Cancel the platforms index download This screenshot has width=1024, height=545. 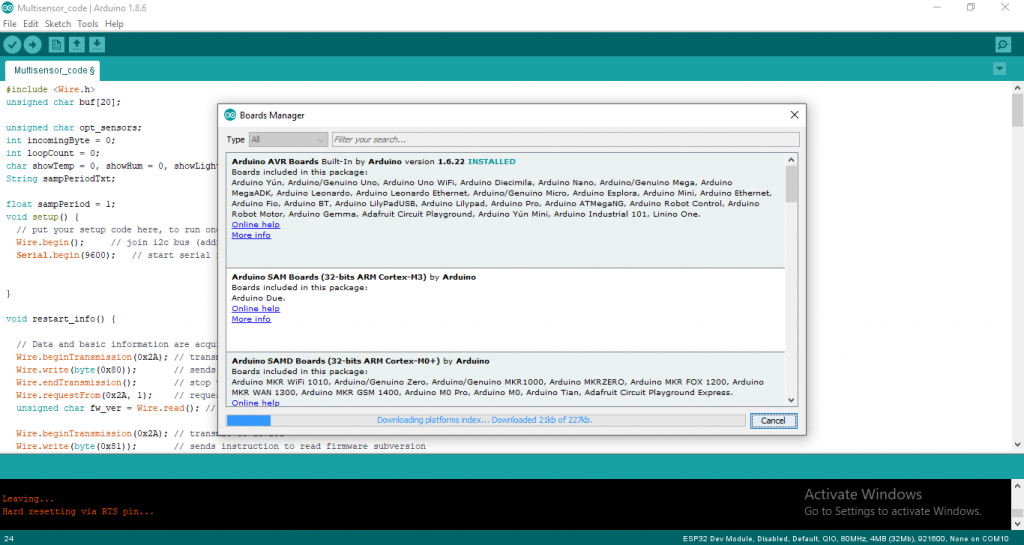tap(773, 420)
